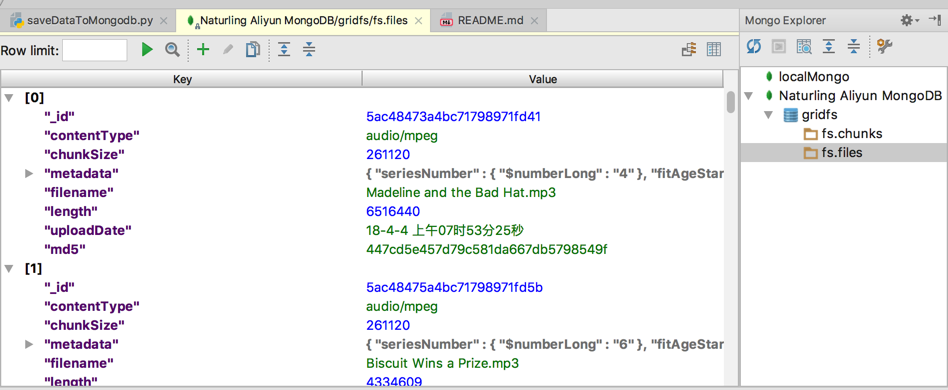Click the copy document icon
Image resolution: width=948 pixels, height=390 pixels.
[x=253, y=50]
